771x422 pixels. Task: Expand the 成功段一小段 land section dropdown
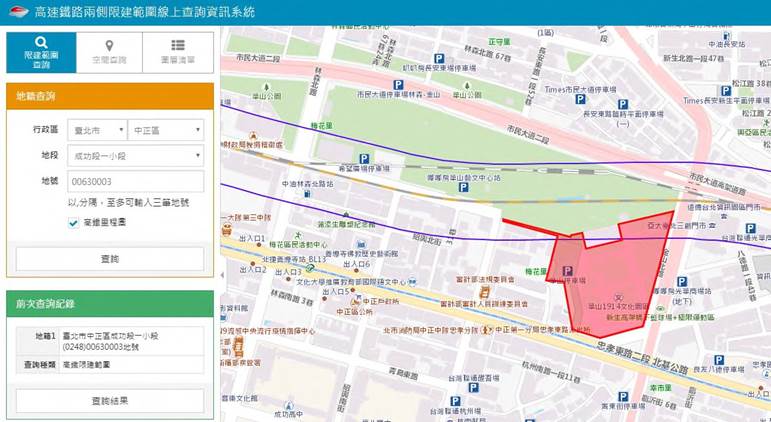coord(136,155)
